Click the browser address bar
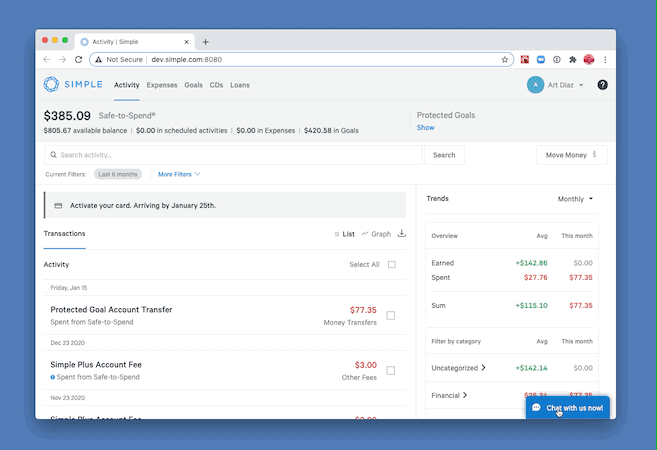This screenshot has width=657, height=450. (x=302, y=59)
